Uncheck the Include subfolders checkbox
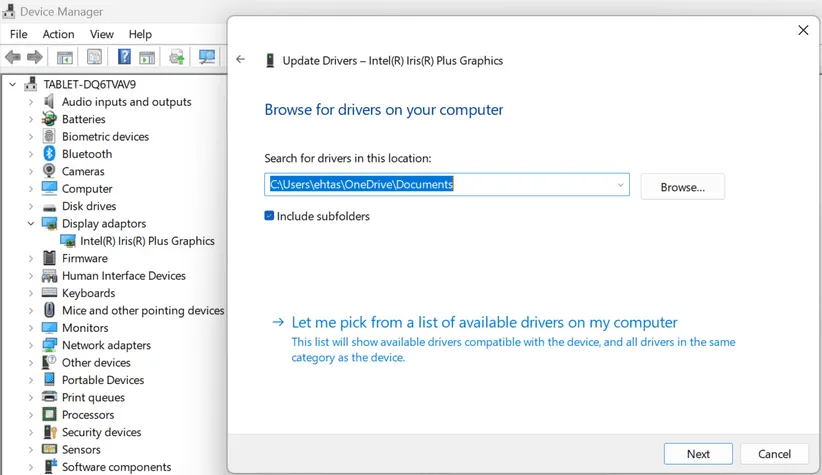This screenshot has height=475, width=822. (x=269, y=216)
